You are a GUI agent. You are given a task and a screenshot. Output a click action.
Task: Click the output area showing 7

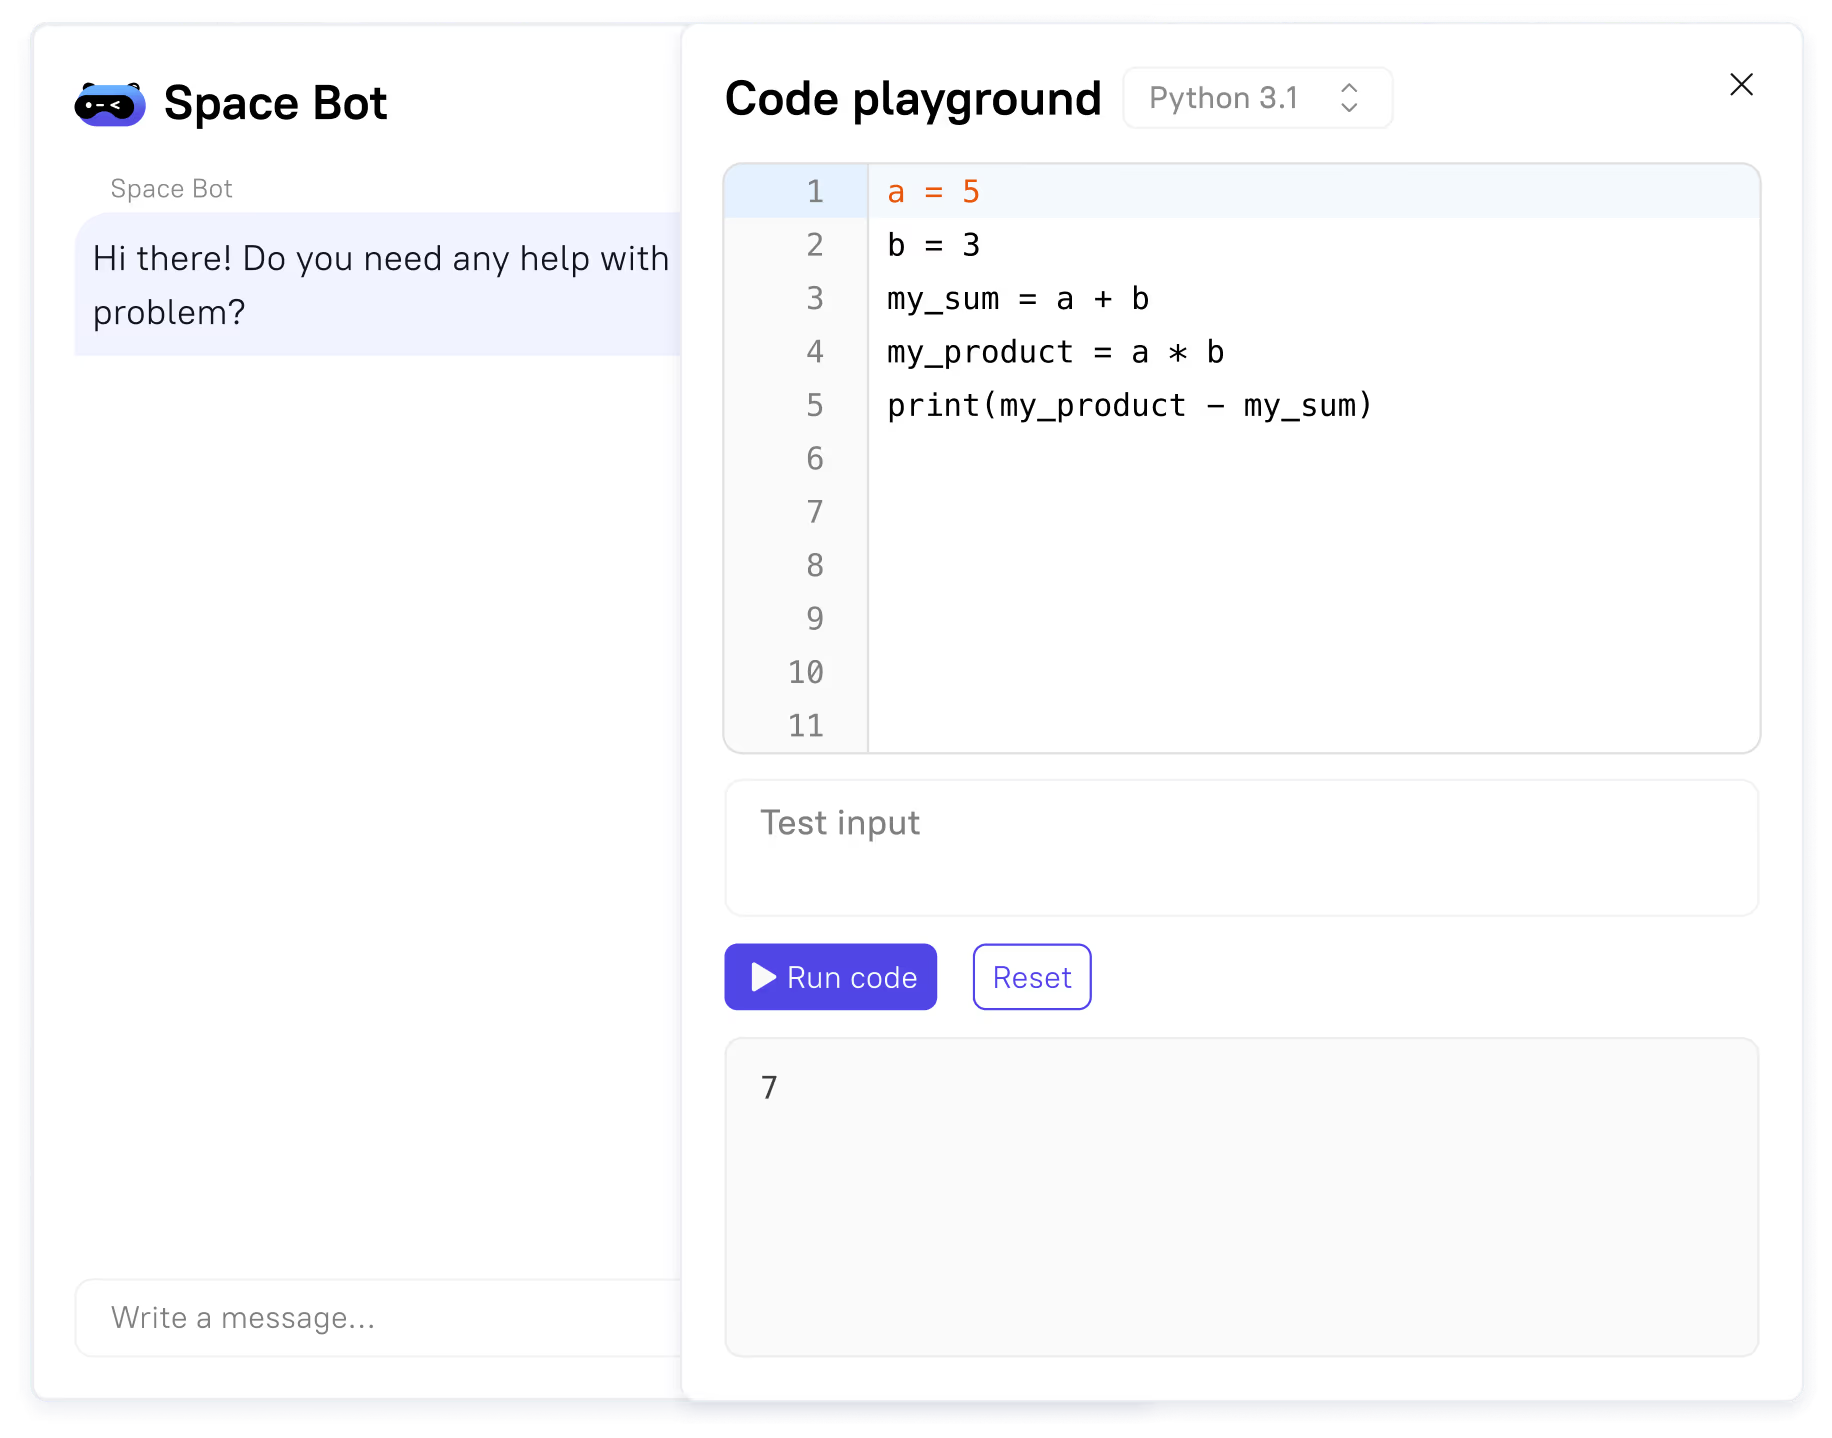(1240, 1196)
